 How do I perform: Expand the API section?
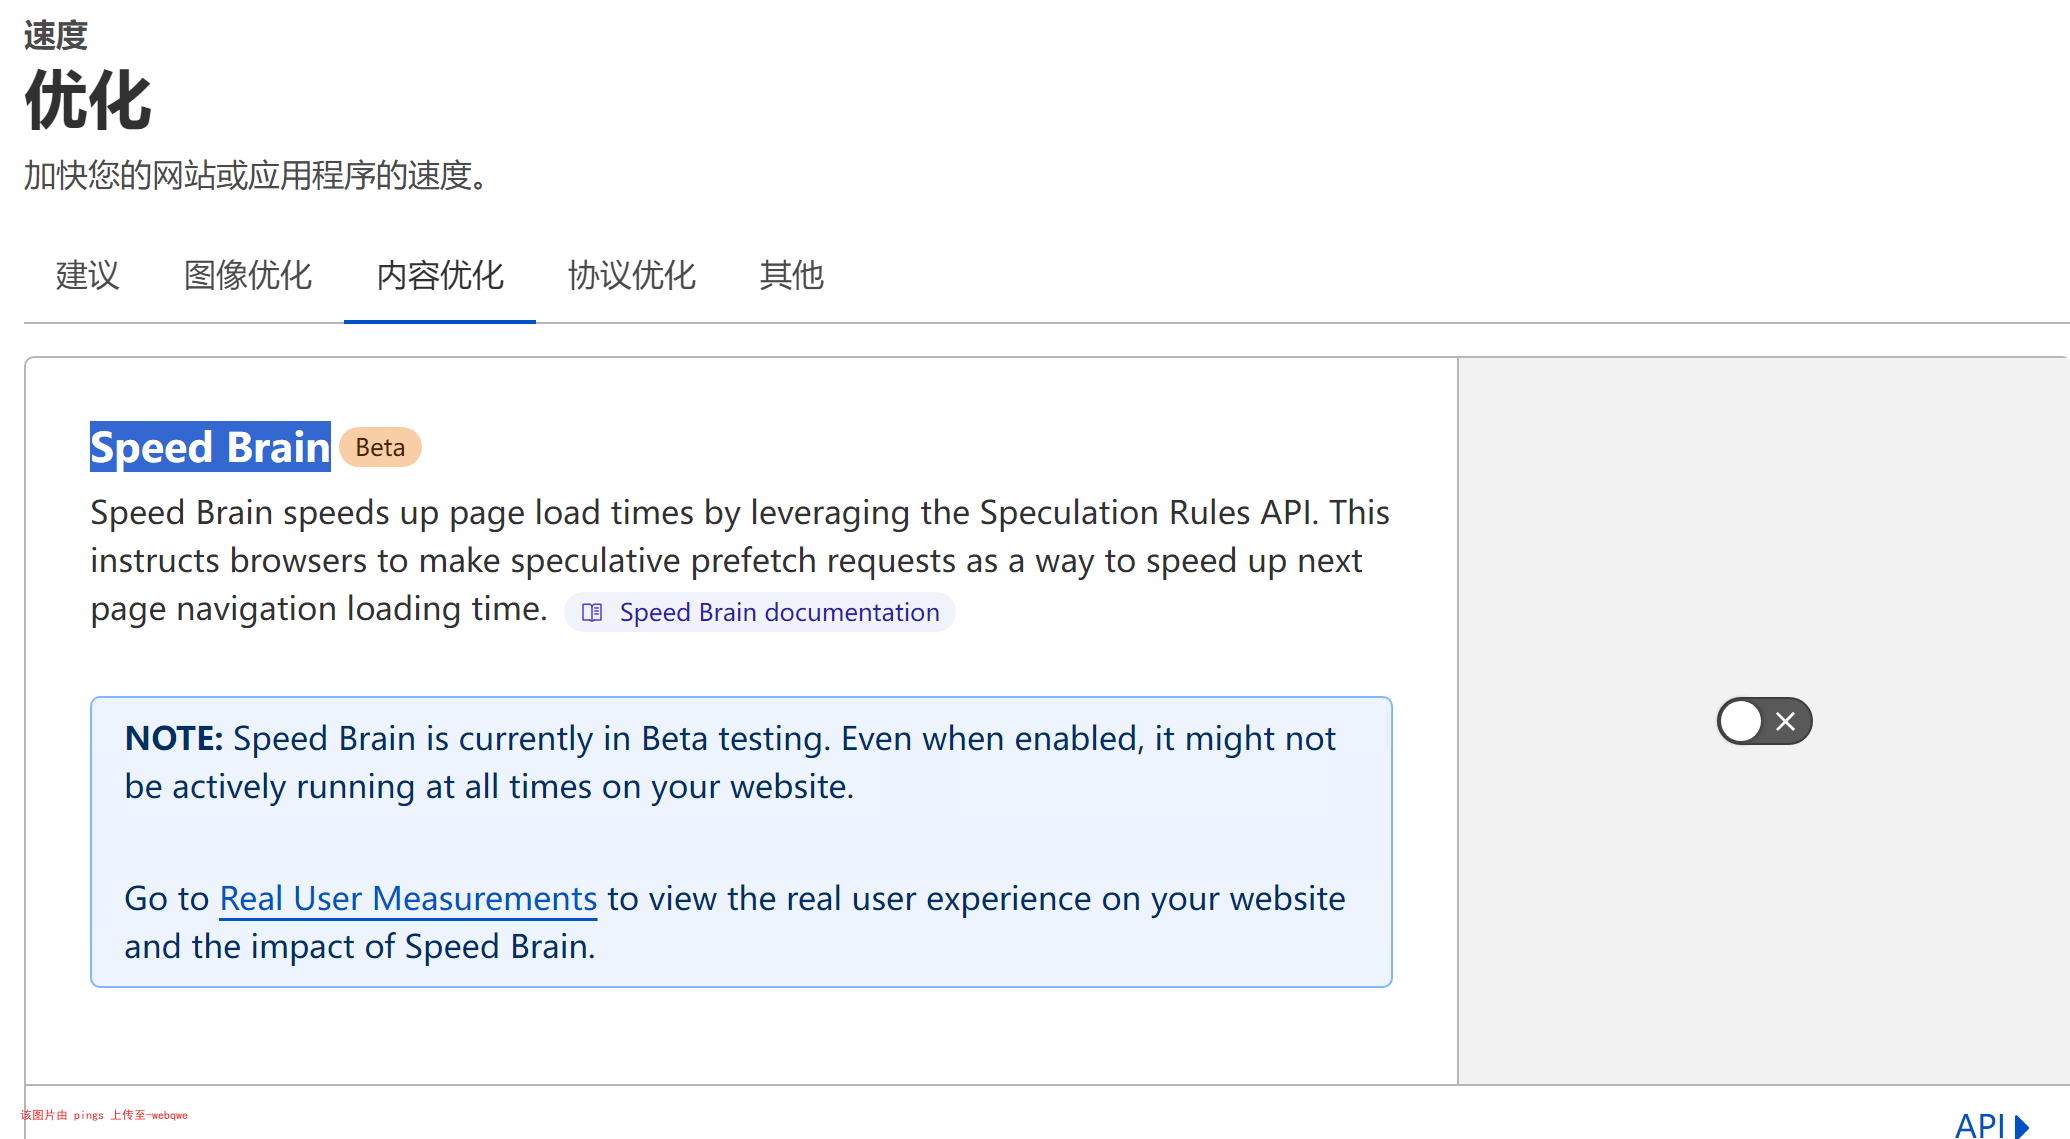pos(1991,1126)
